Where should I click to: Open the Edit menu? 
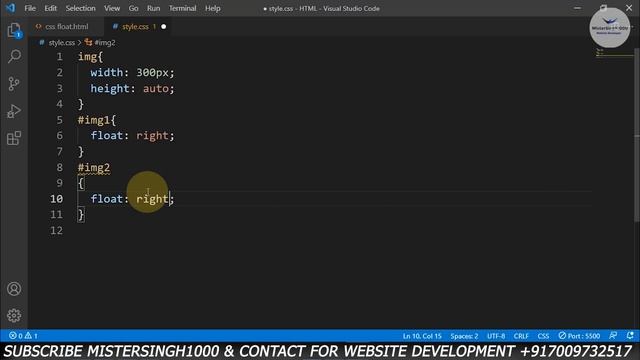point(51,8)
